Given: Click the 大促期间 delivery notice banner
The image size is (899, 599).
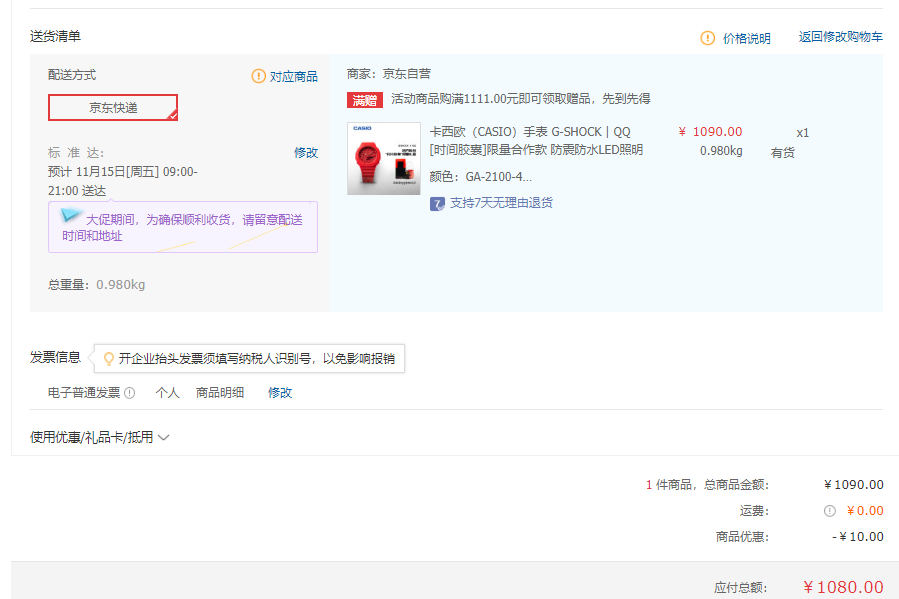Looking at the screenshot, I should [x=183, y=227].
